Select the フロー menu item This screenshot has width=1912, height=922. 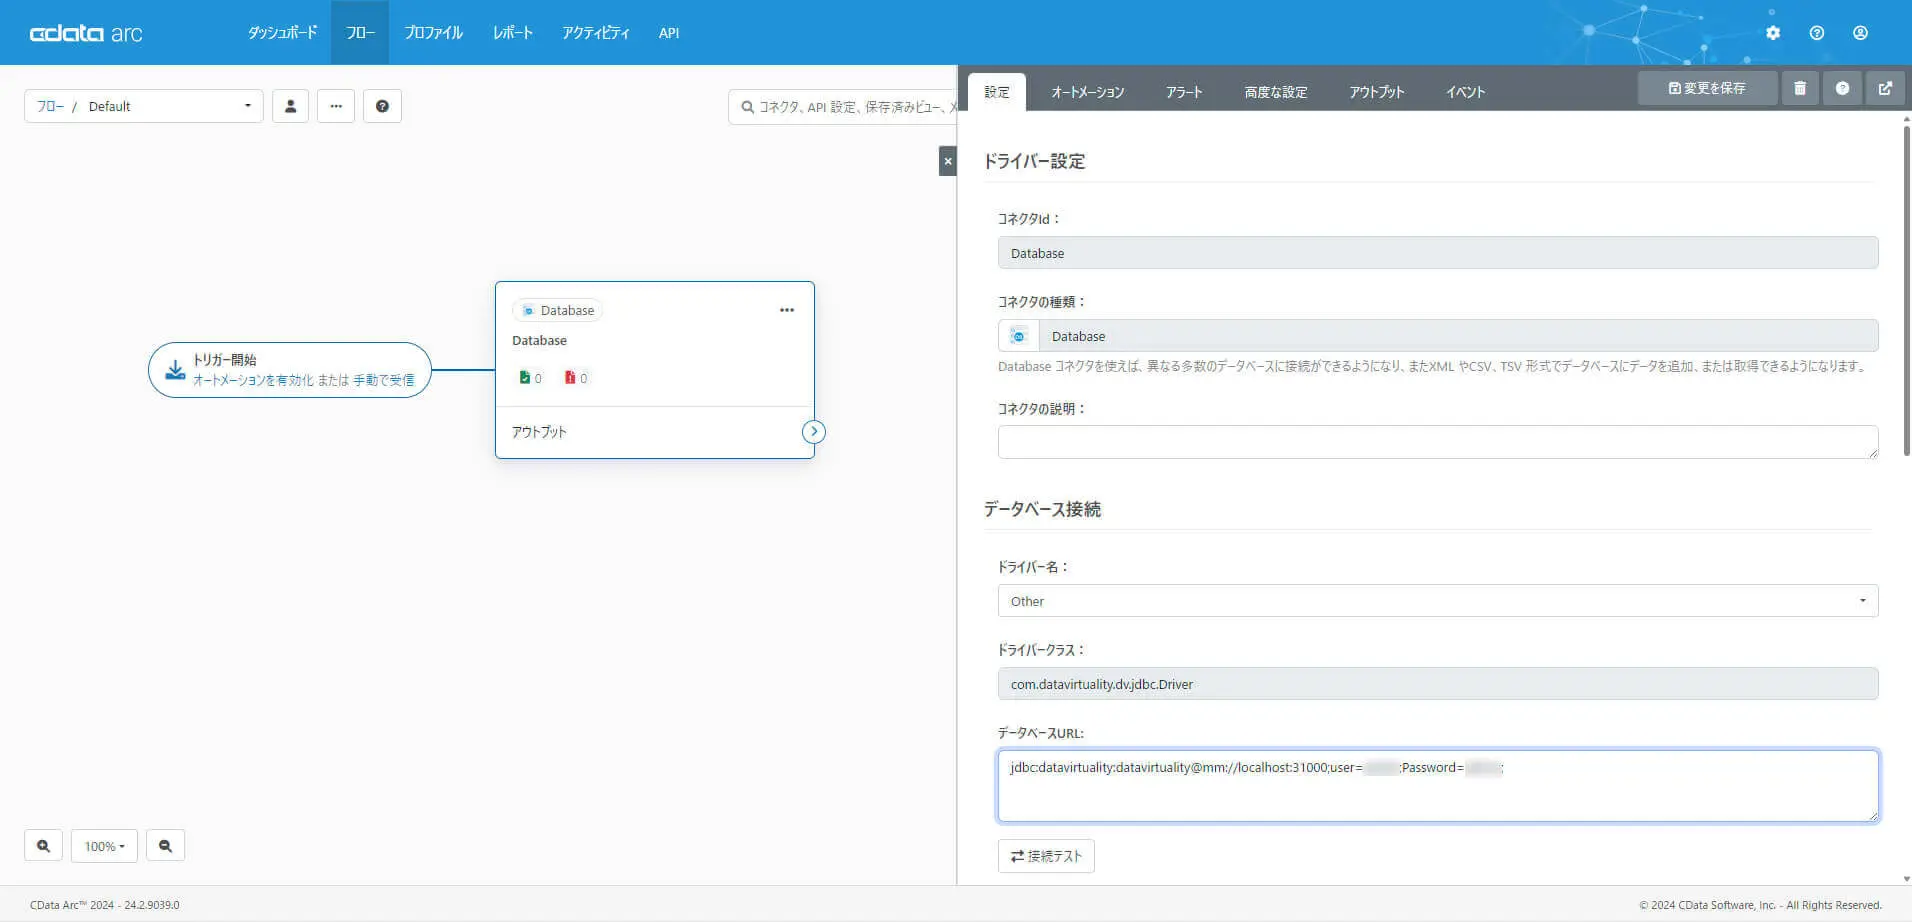pyautogui.click(x=360, y=33)
